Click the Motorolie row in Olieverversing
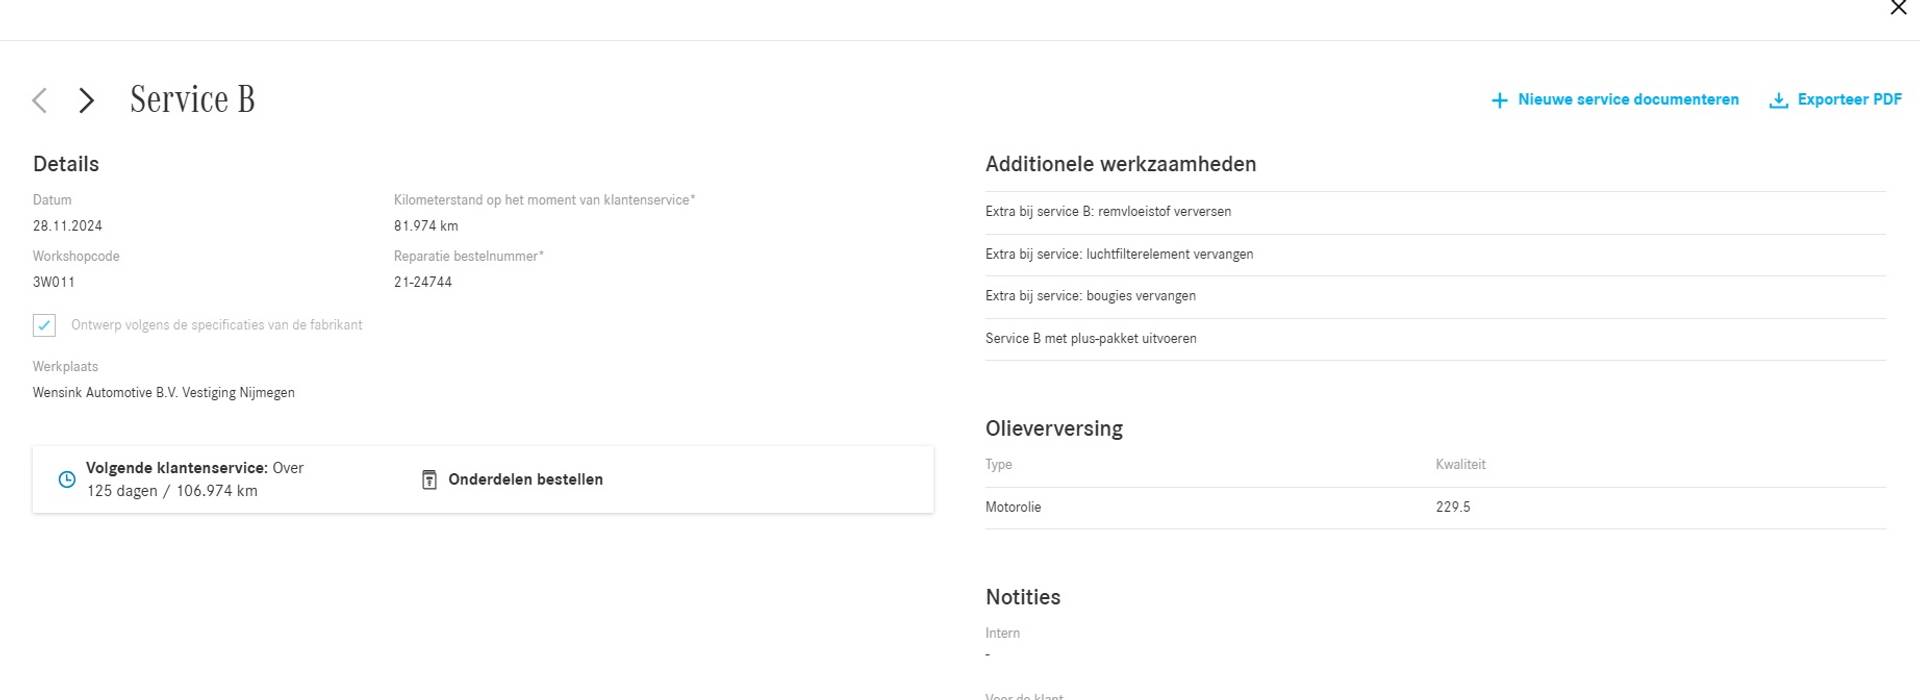The height and width of the screenshot is (700, 1920). pos(1013,507)
